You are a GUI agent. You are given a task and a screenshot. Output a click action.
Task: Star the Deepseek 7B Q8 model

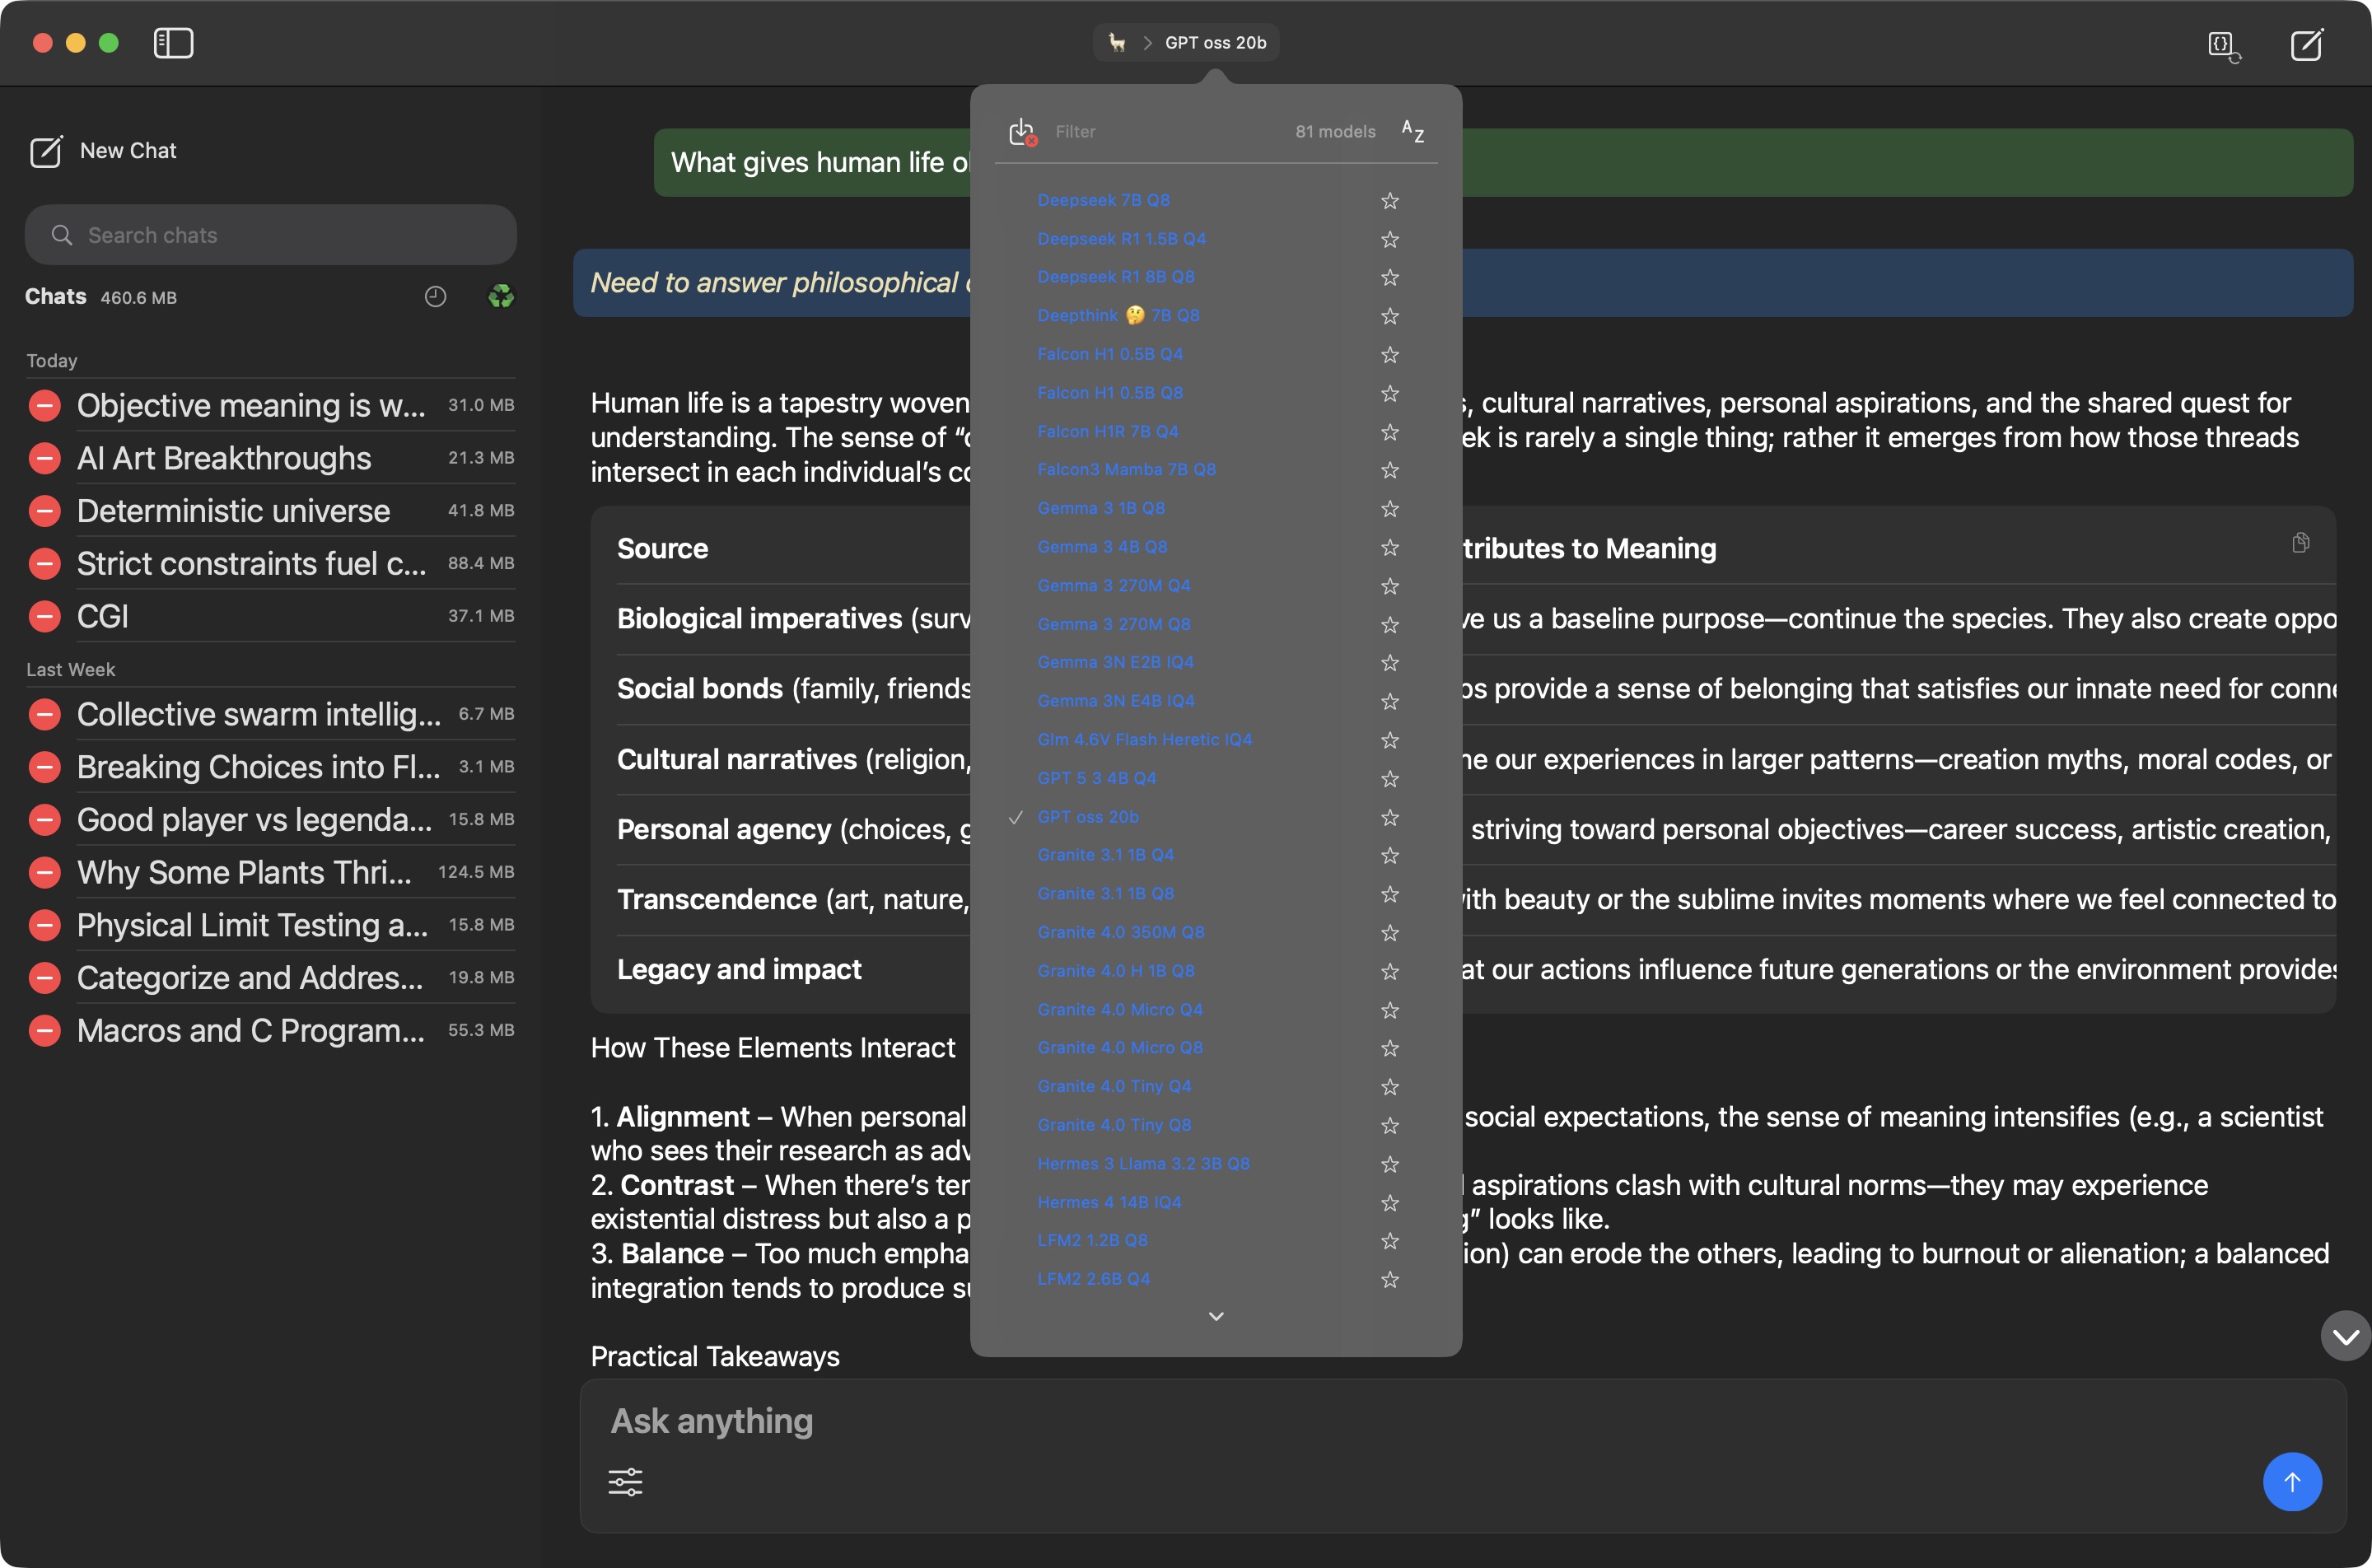[x=1390, y=201]
